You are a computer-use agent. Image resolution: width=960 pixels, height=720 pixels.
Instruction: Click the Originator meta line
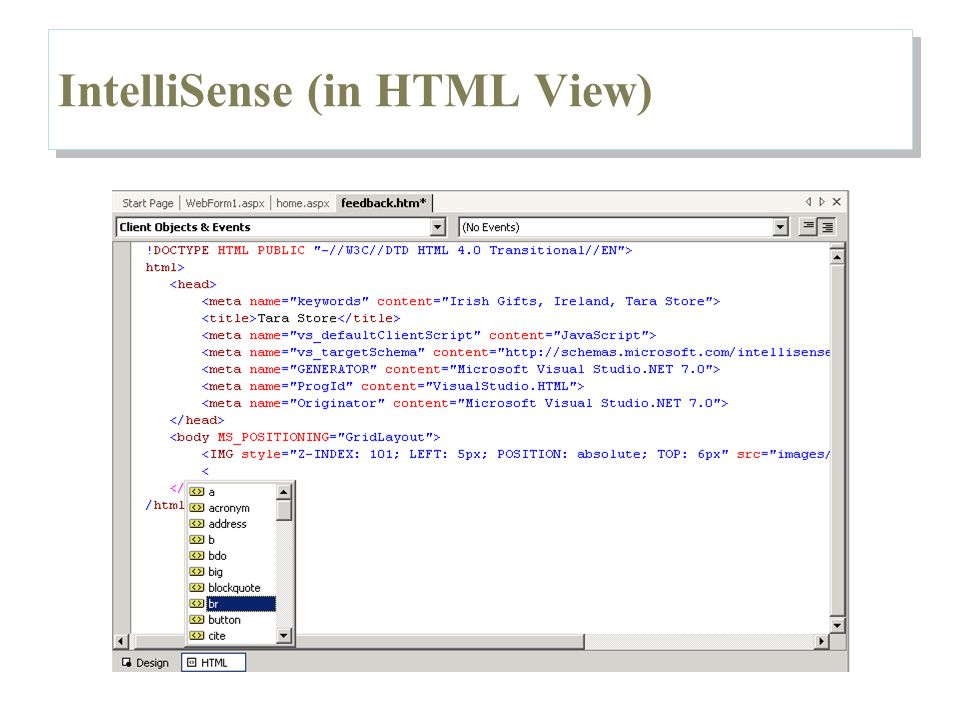coord(464,403)
